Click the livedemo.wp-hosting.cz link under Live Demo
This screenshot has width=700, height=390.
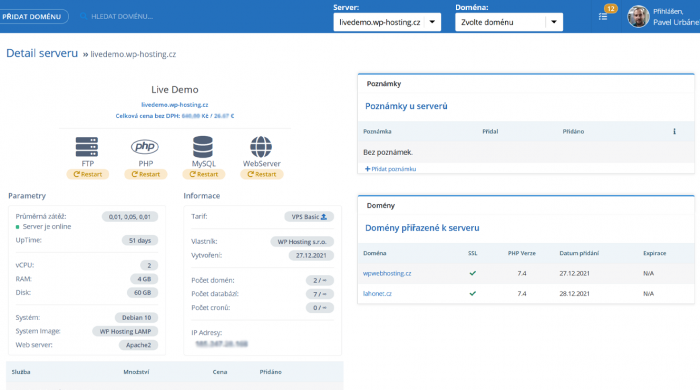coord(175,105)
